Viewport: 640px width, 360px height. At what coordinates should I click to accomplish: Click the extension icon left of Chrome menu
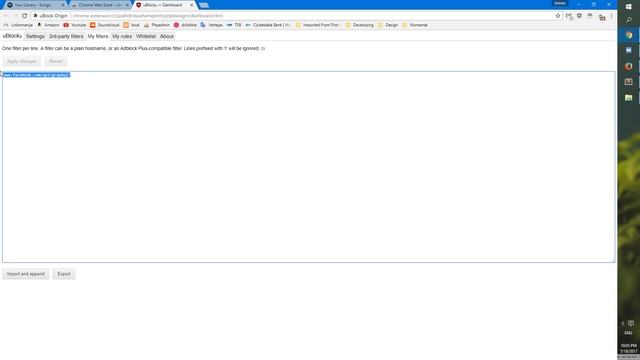(602, 16)
